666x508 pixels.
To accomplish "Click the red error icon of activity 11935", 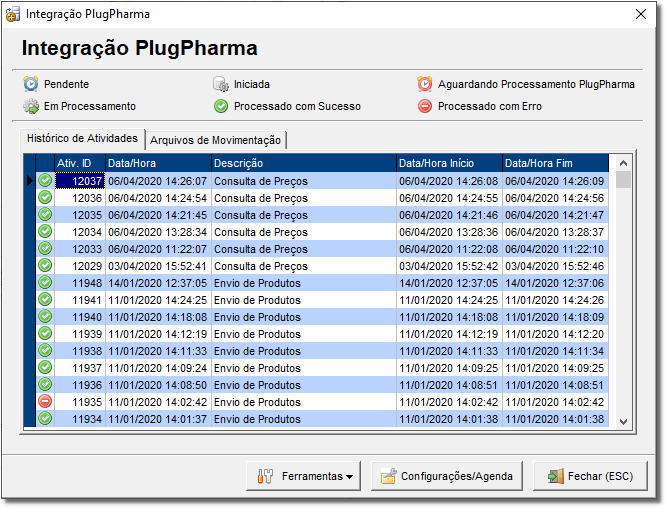I will (45, 401).
